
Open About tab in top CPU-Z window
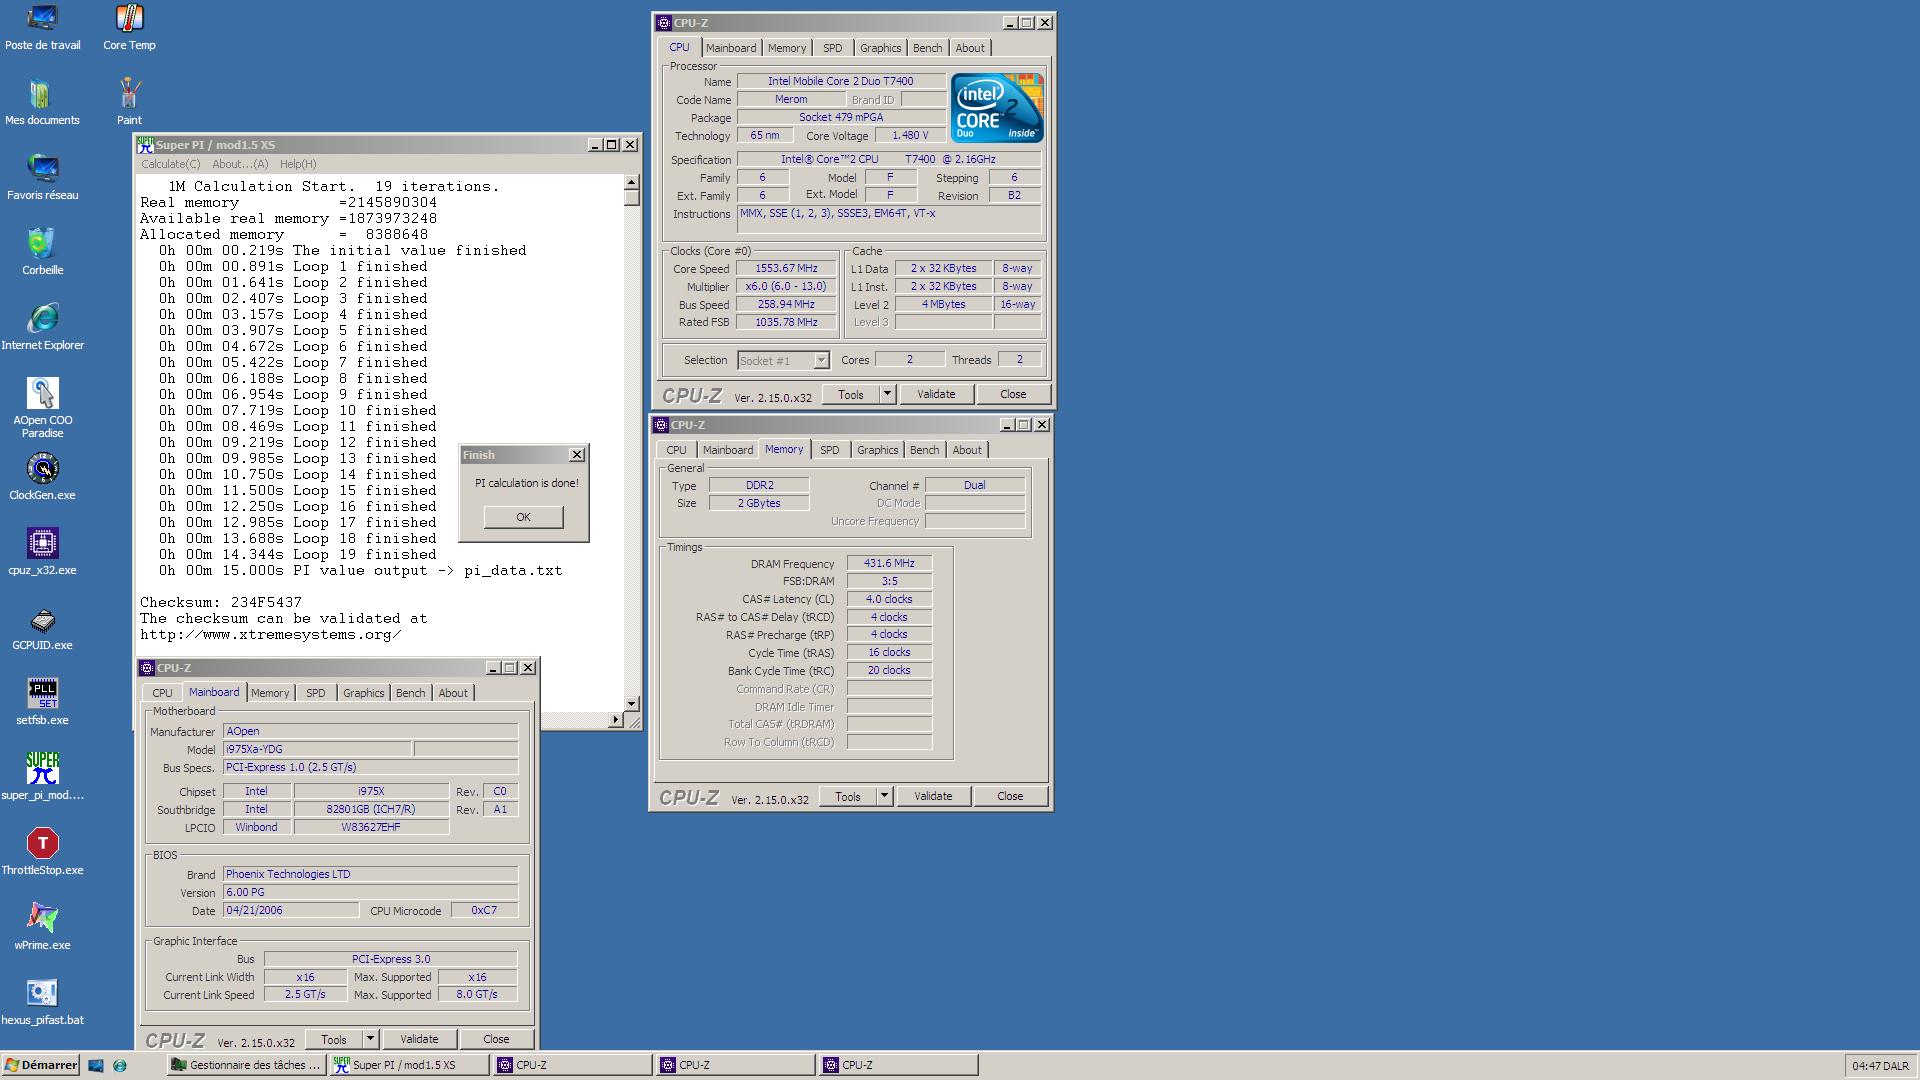(x=970, y=48)
